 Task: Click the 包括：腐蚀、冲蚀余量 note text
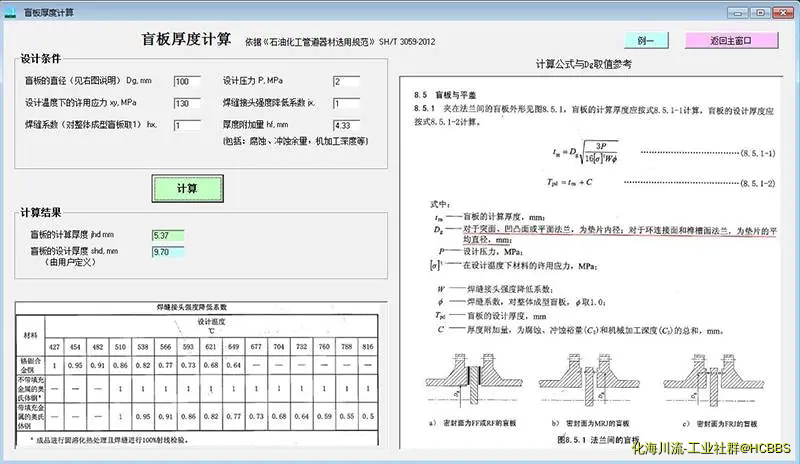(x=295, y=141)
